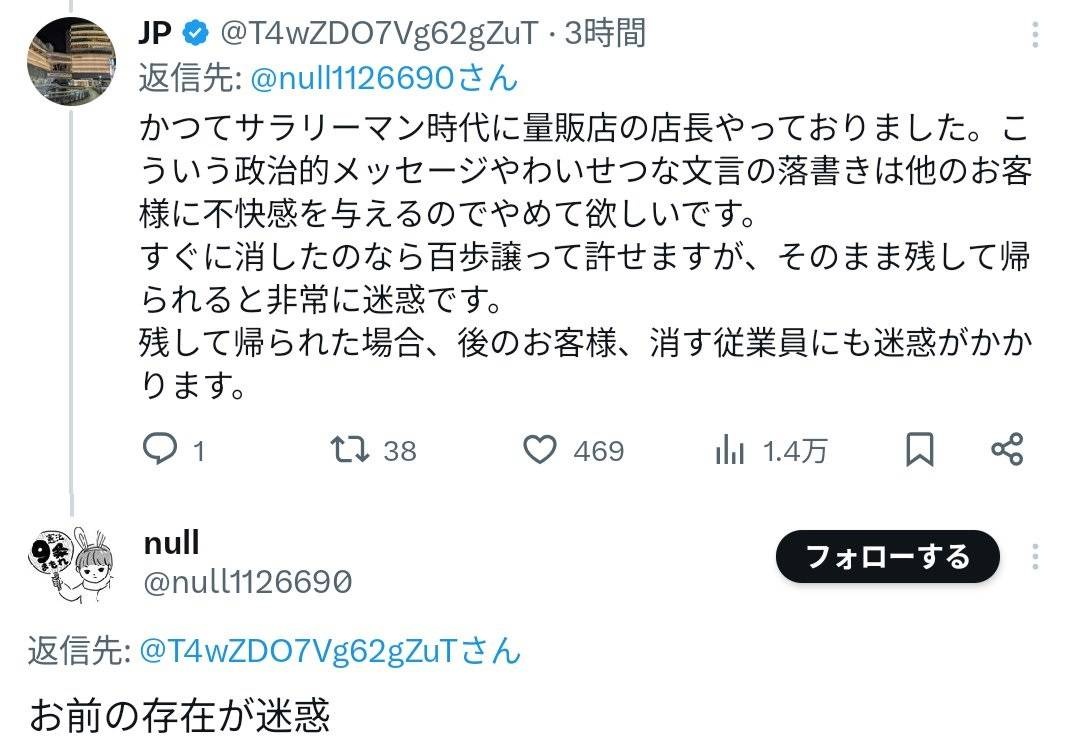This screenshot has height=744, width=1079.
Task: Share the JP post using the share icon
Action: click(1007, 450)
